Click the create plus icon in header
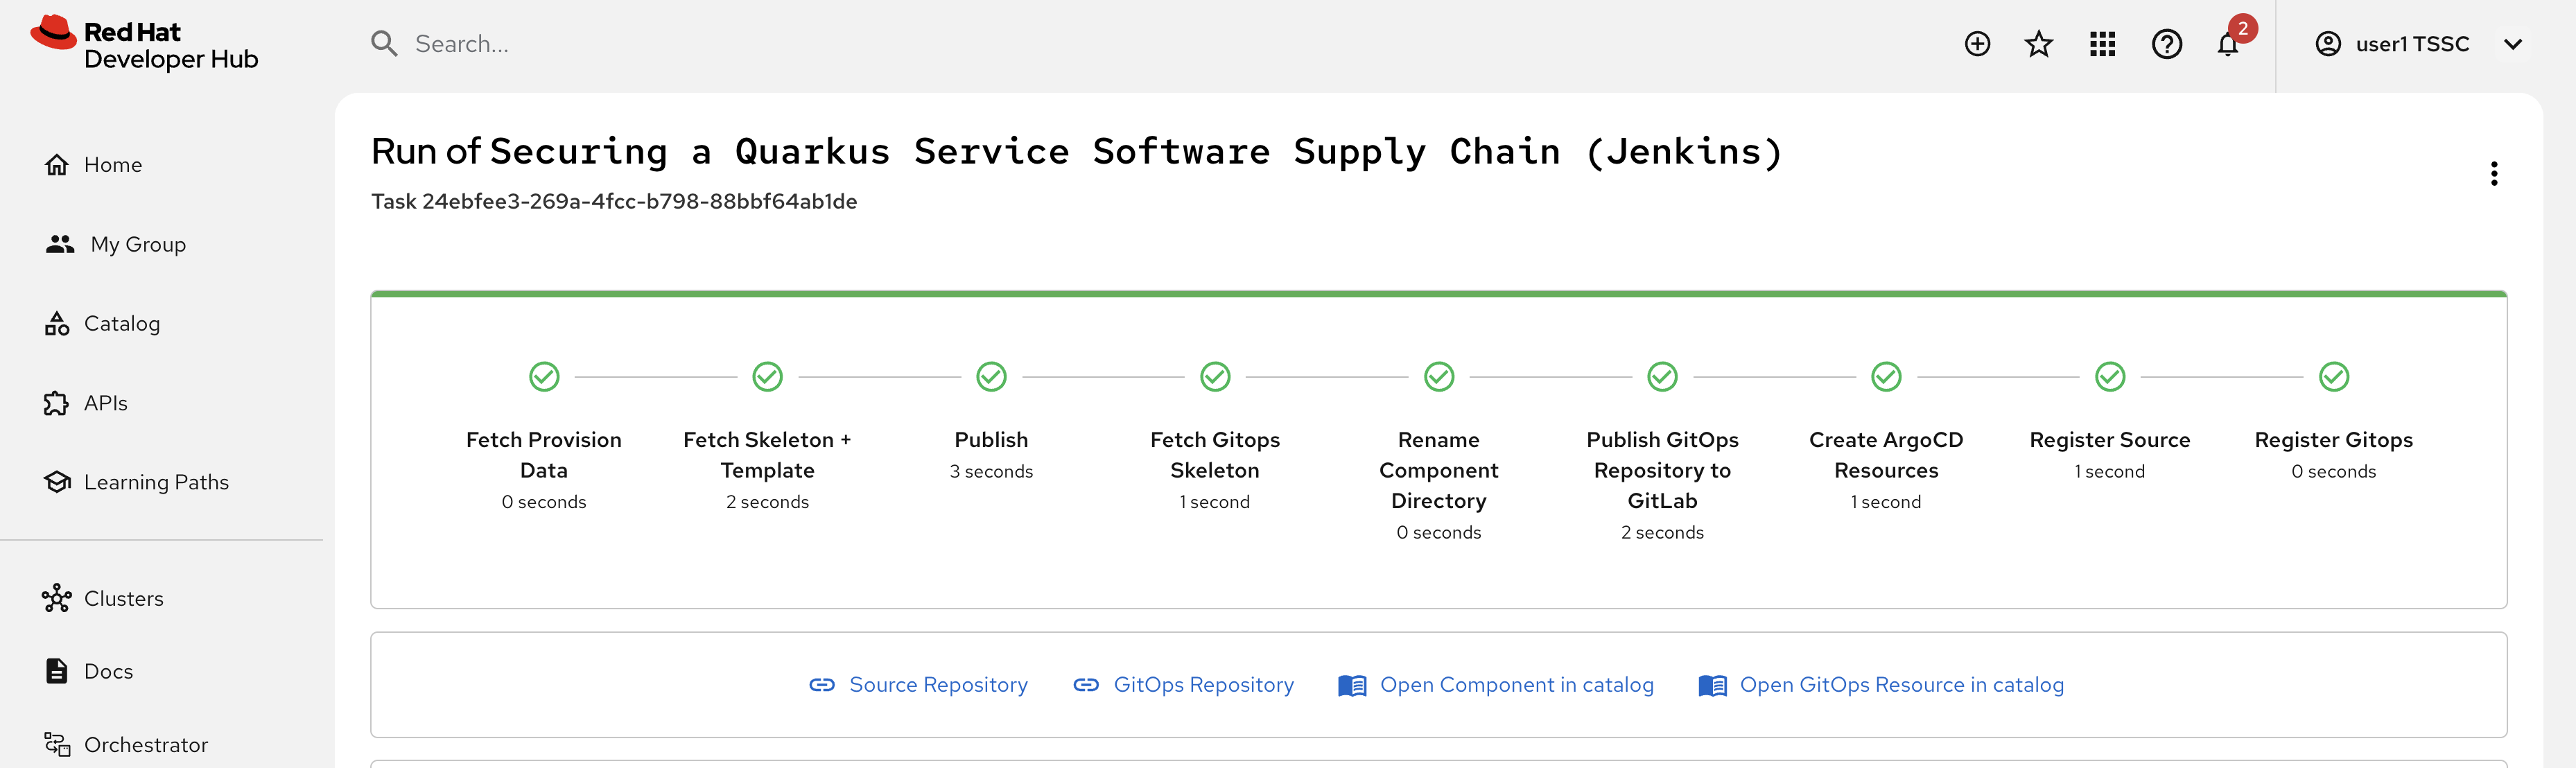The height and width of the screenshot is (768, 2576). click(1977, 44)
